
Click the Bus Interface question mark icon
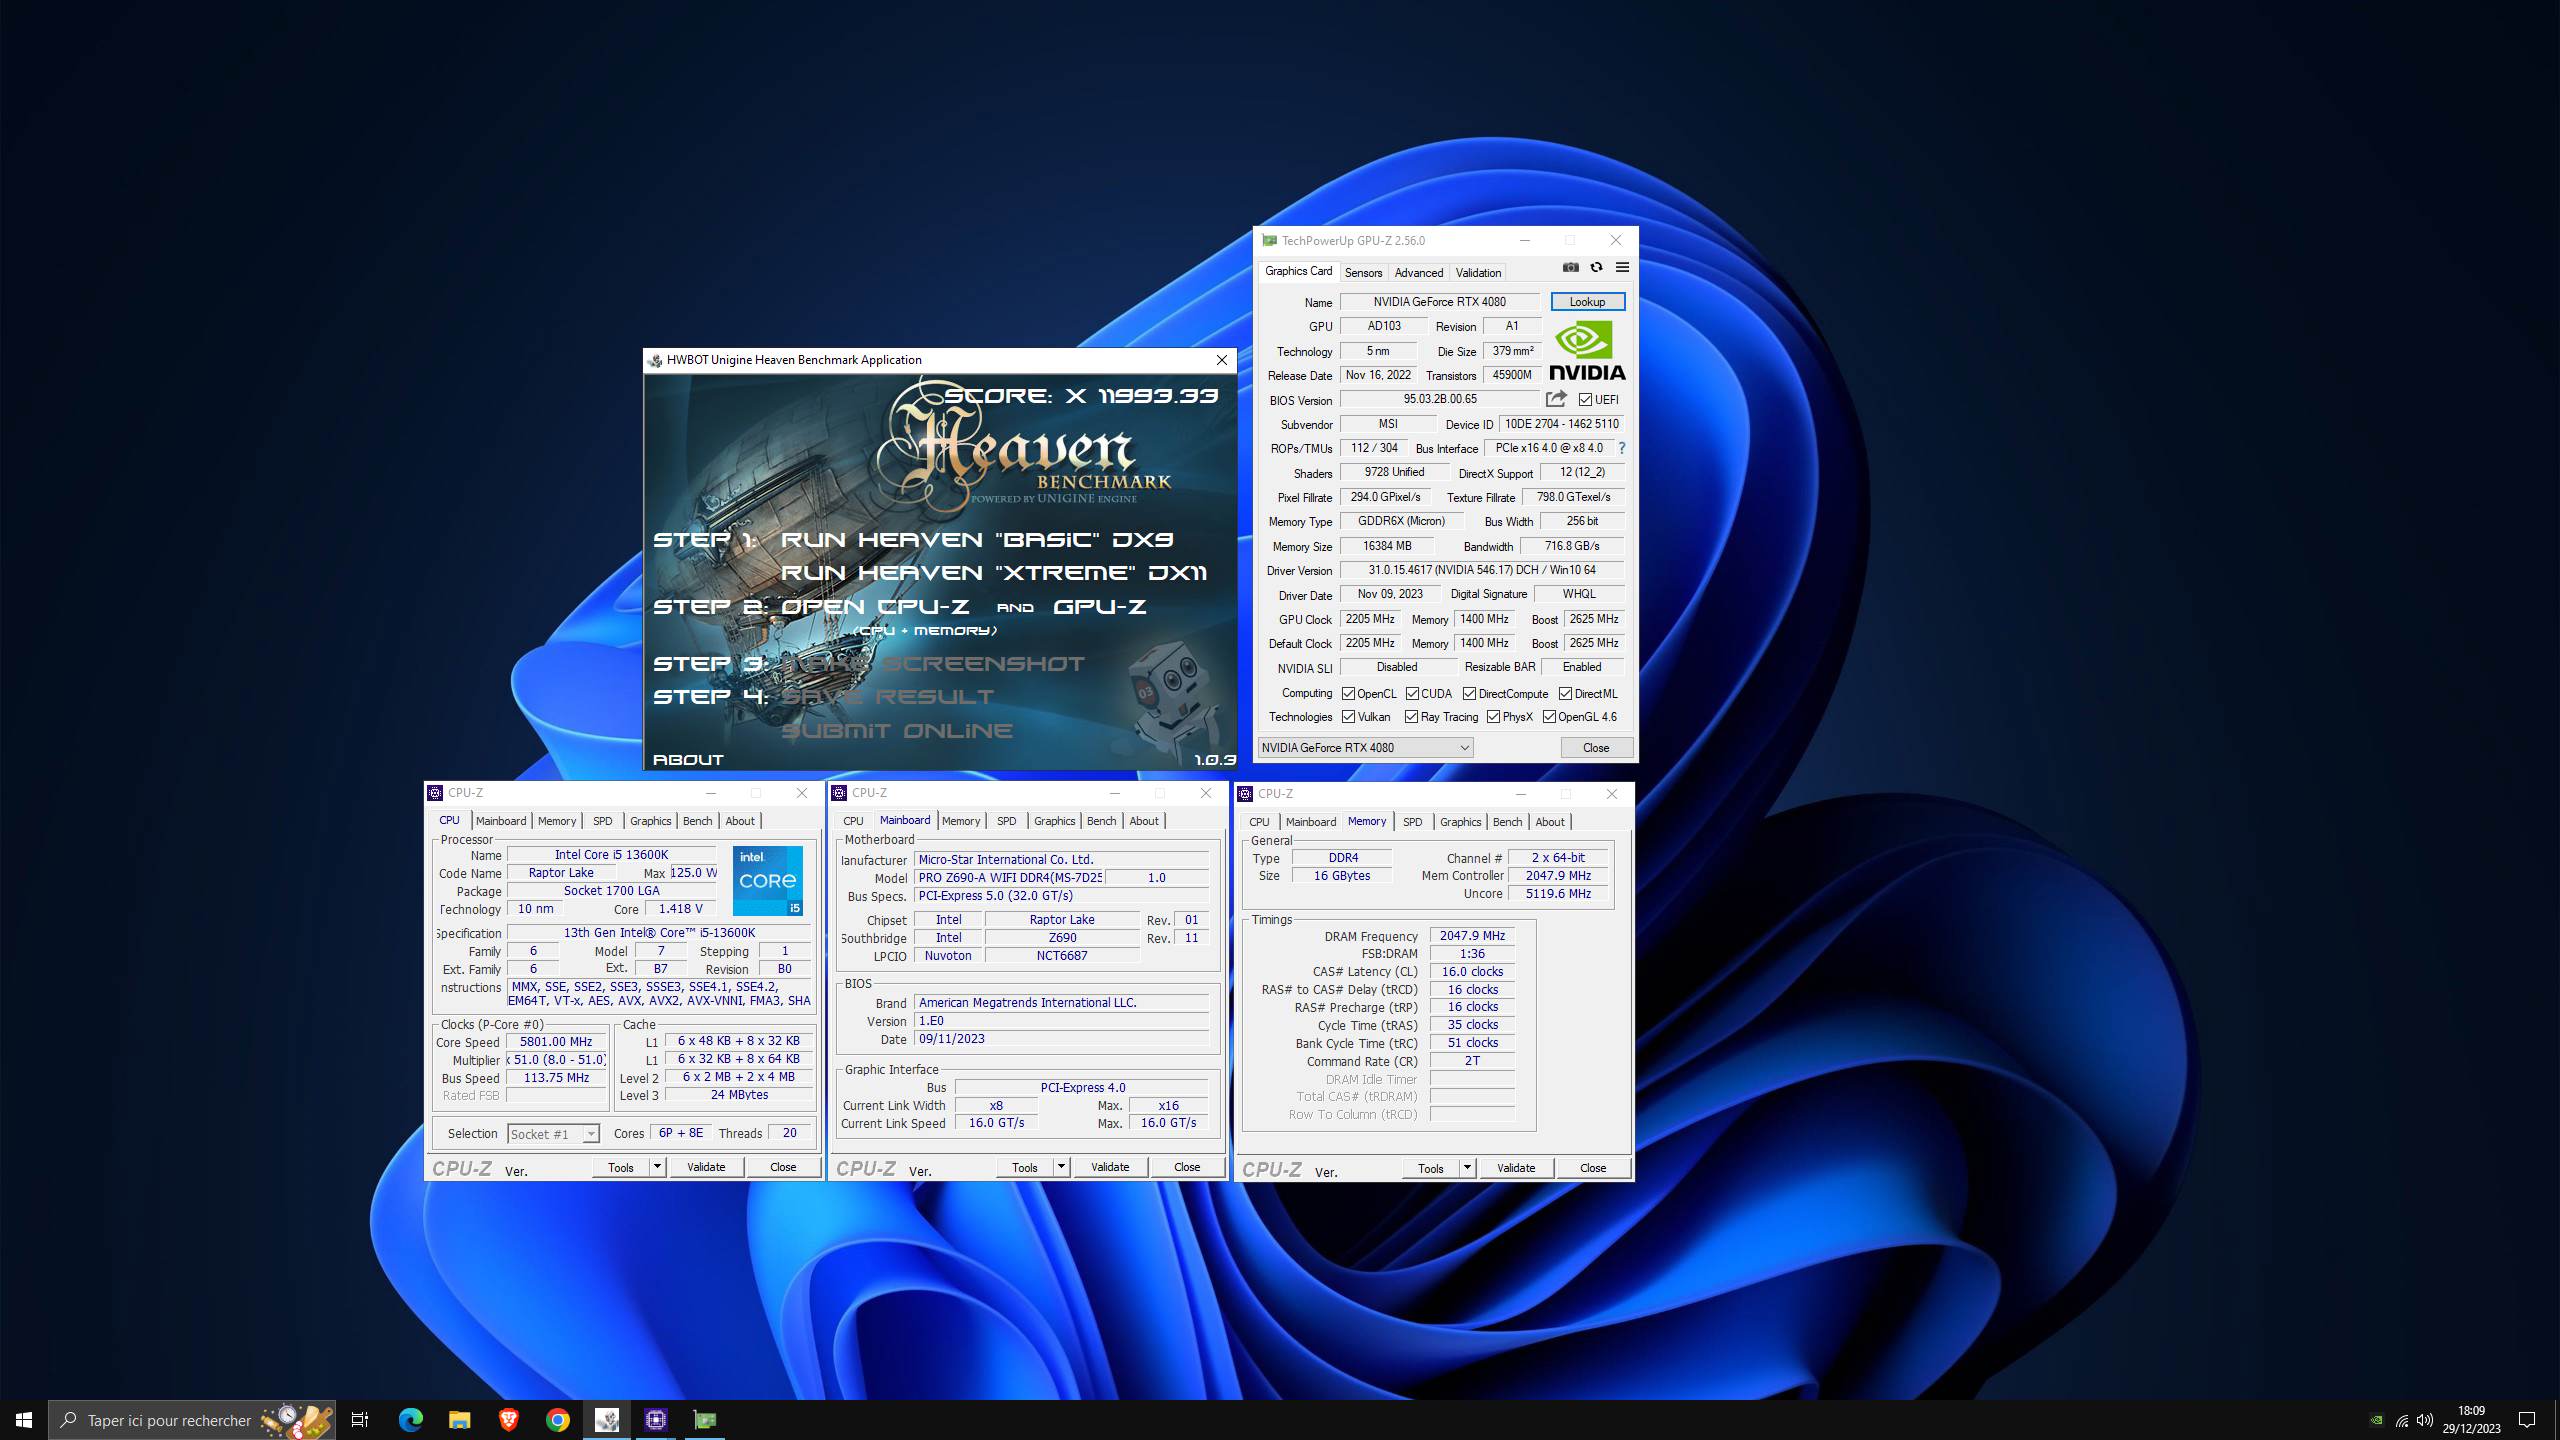point(1622,448)
